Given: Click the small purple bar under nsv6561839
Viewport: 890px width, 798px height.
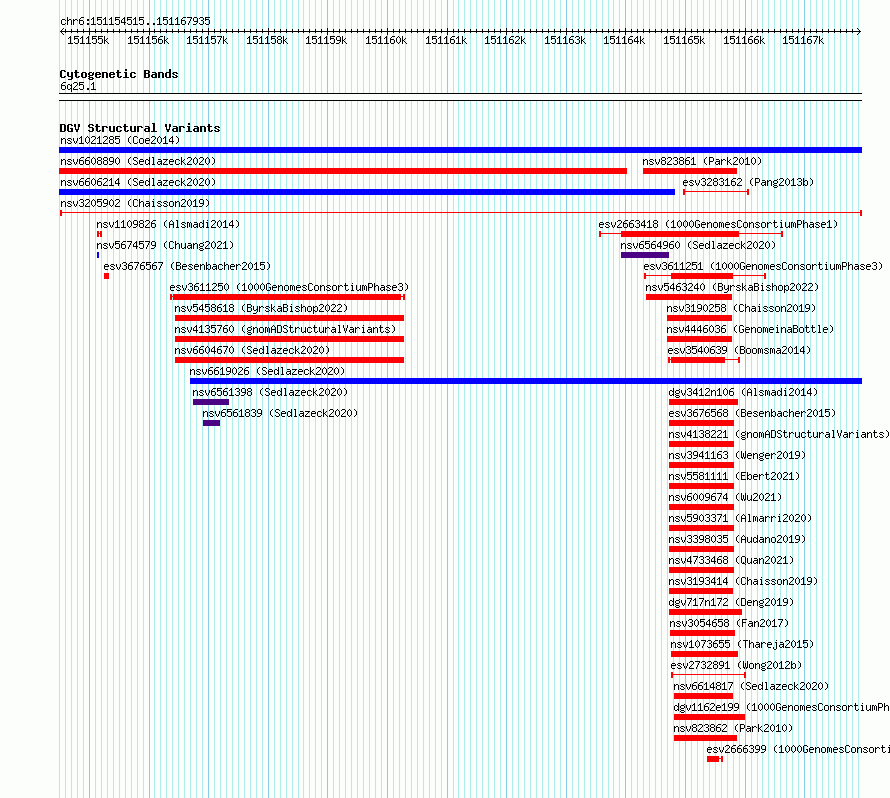Looking at the screenshot, I should pos(211,423).
